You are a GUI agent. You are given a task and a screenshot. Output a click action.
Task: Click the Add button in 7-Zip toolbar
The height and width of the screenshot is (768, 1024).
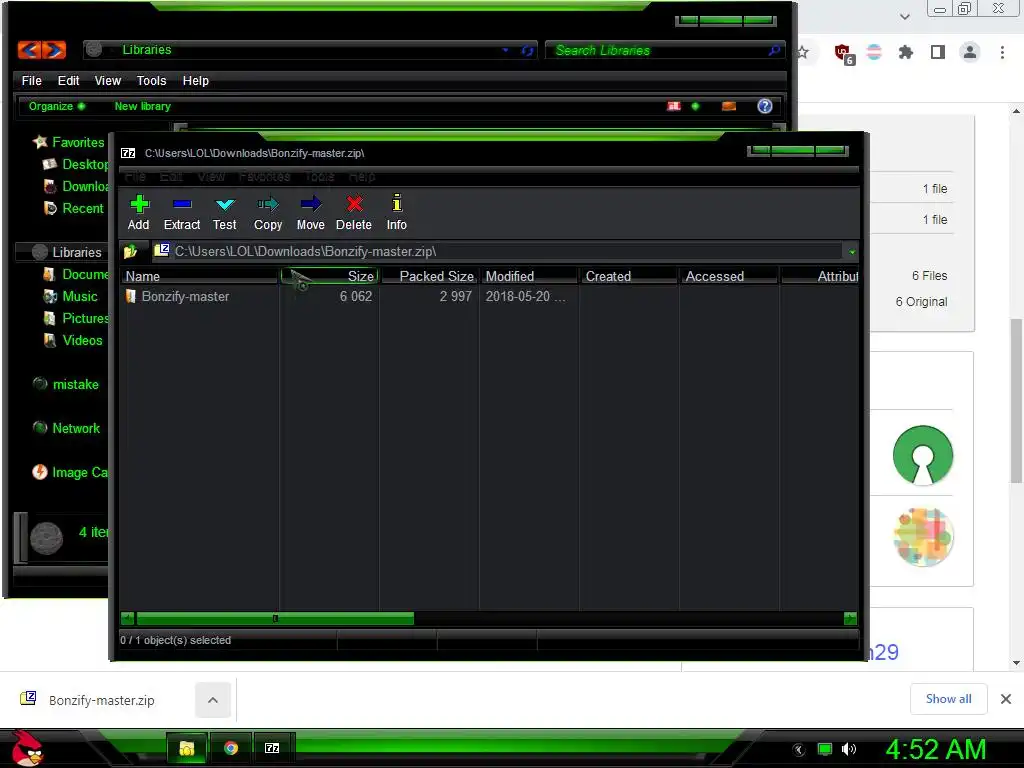click(138, 213)
